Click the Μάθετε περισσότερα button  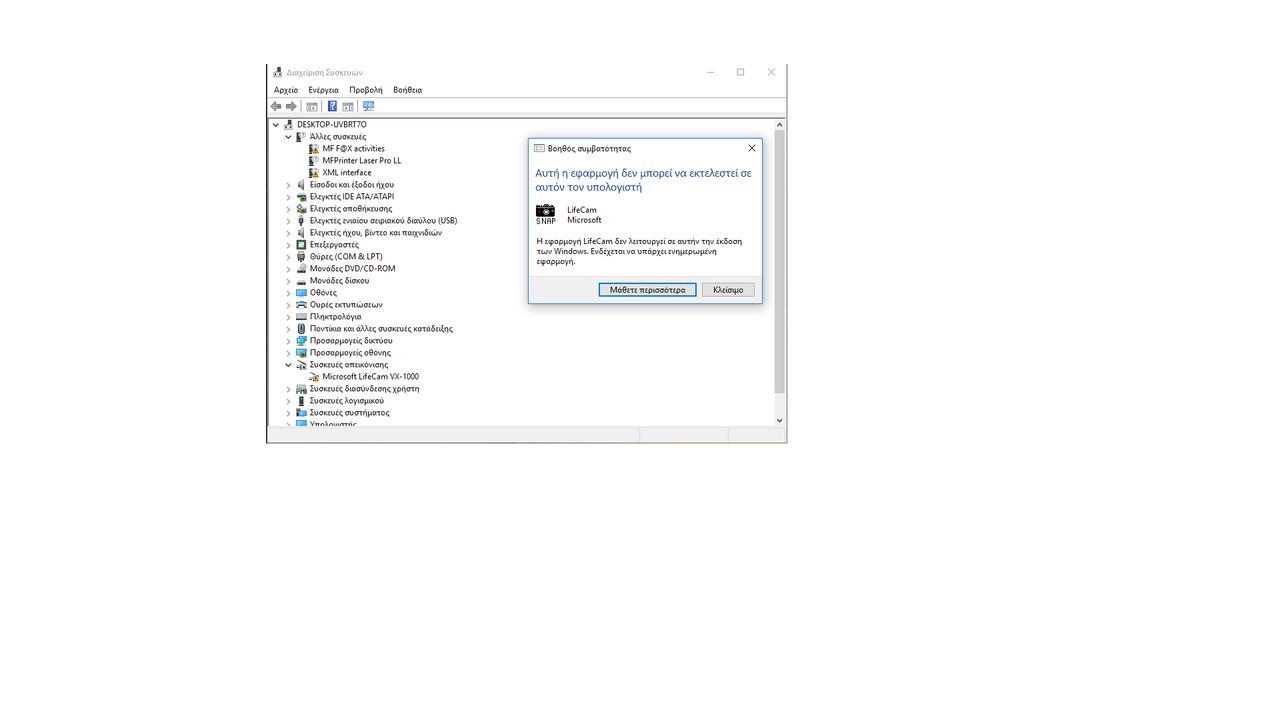(647, 290)
